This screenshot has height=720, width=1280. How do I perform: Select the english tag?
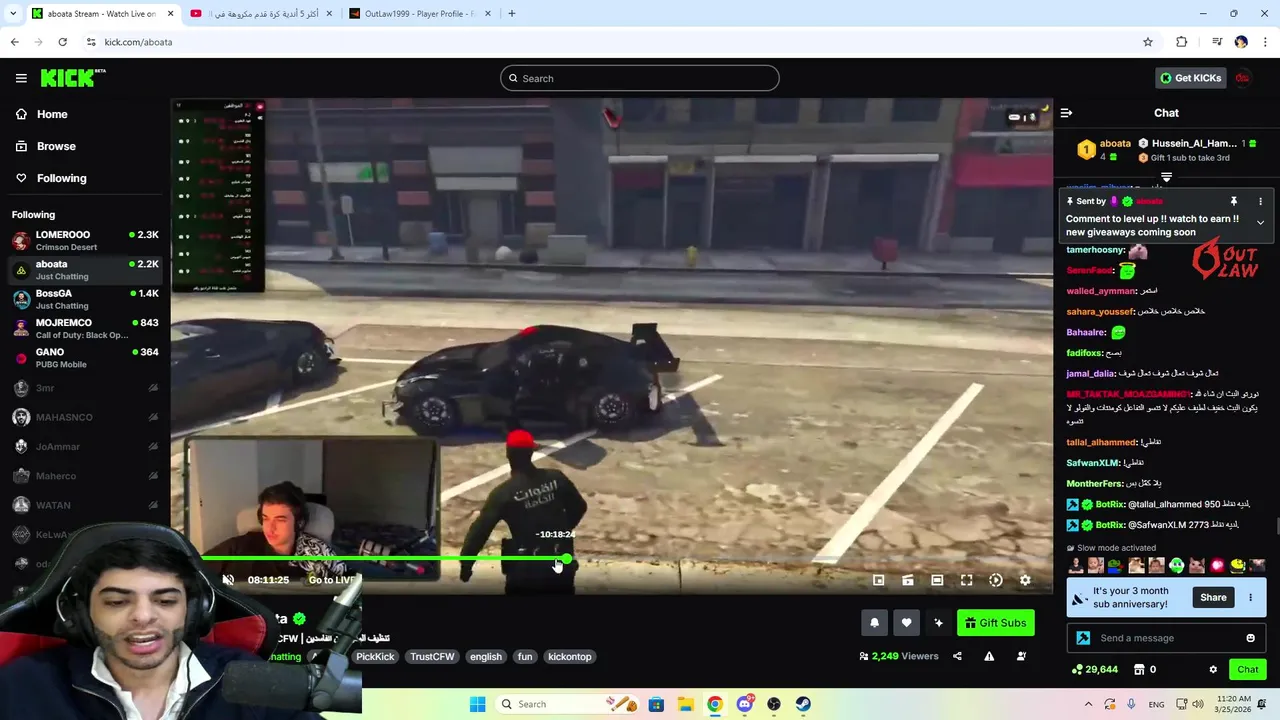[486, 657]
